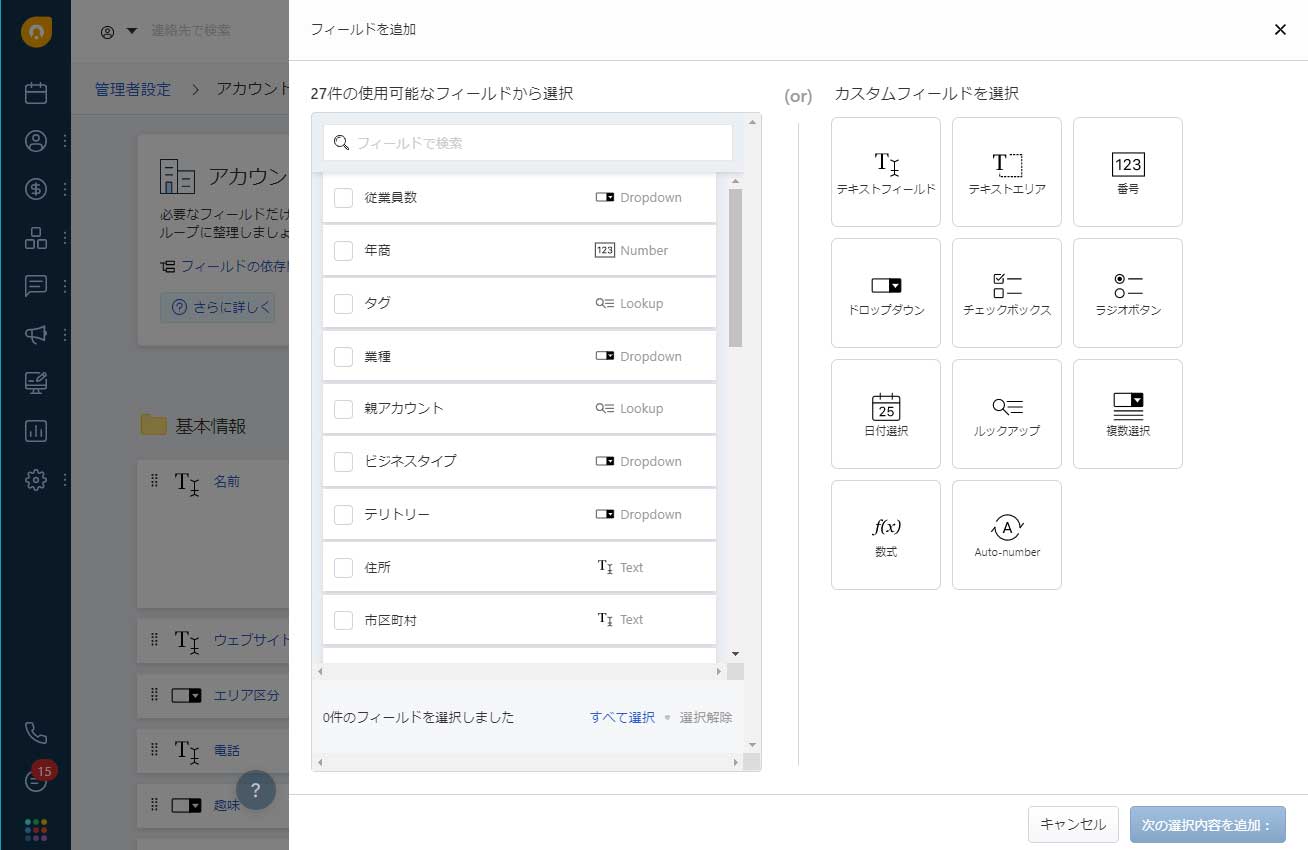The height and width of the screenshot is (850, 1308).
Task: Check the 市区町村 field checkbox
Action: (x=343, y=620)
